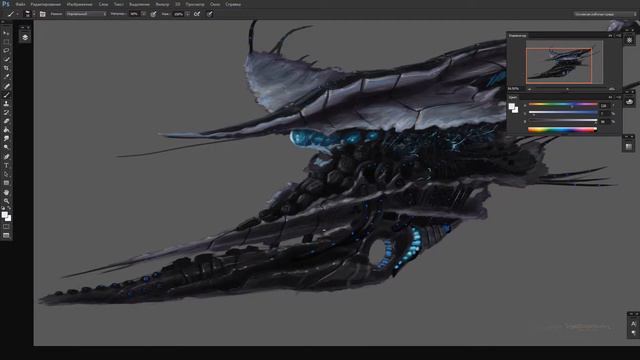Open the Navigator panel menu

tap(618, 36)
